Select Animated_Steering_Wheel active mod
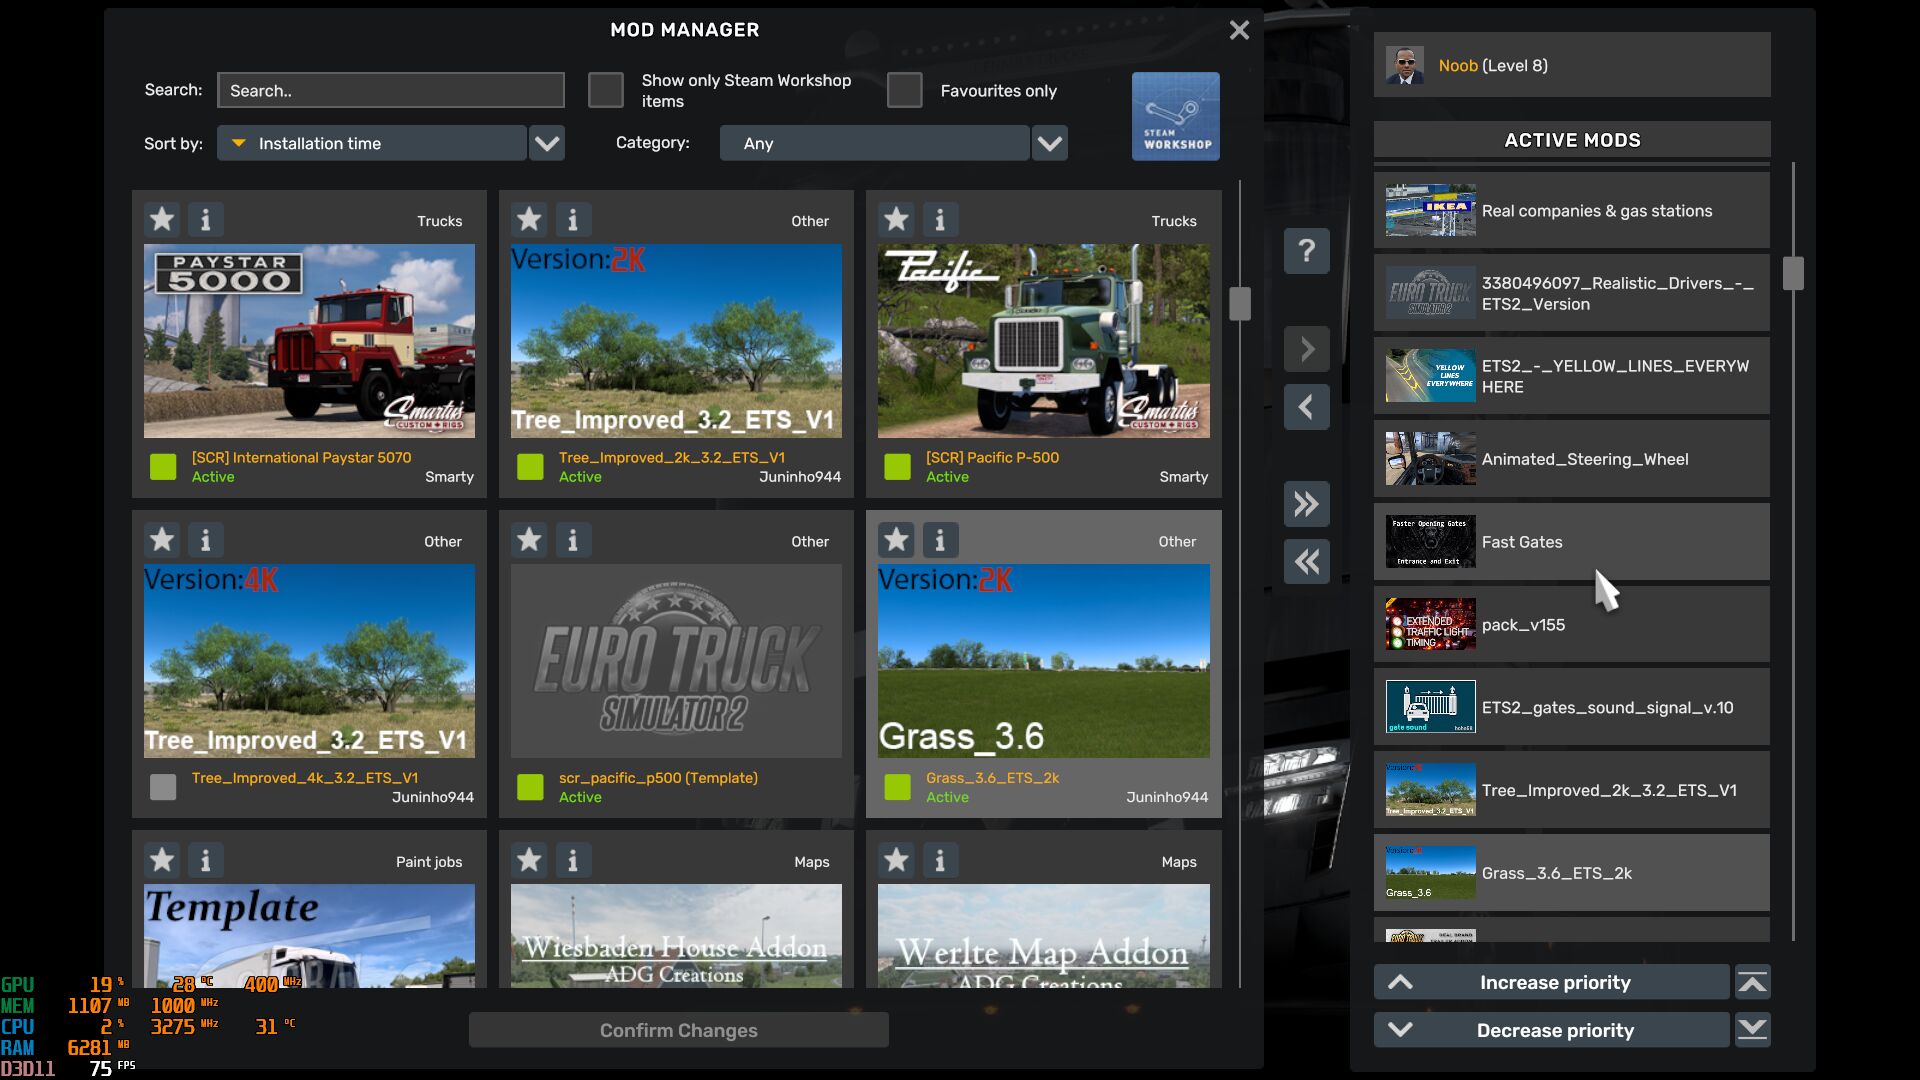The image size is (1920, 1080). [x=1570, y=459]
